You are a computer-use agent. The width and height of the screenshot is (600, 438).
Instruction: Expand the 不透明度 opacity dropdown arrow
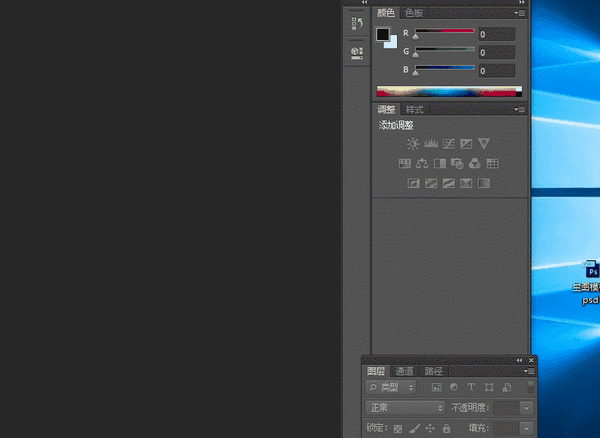(527, 408)
